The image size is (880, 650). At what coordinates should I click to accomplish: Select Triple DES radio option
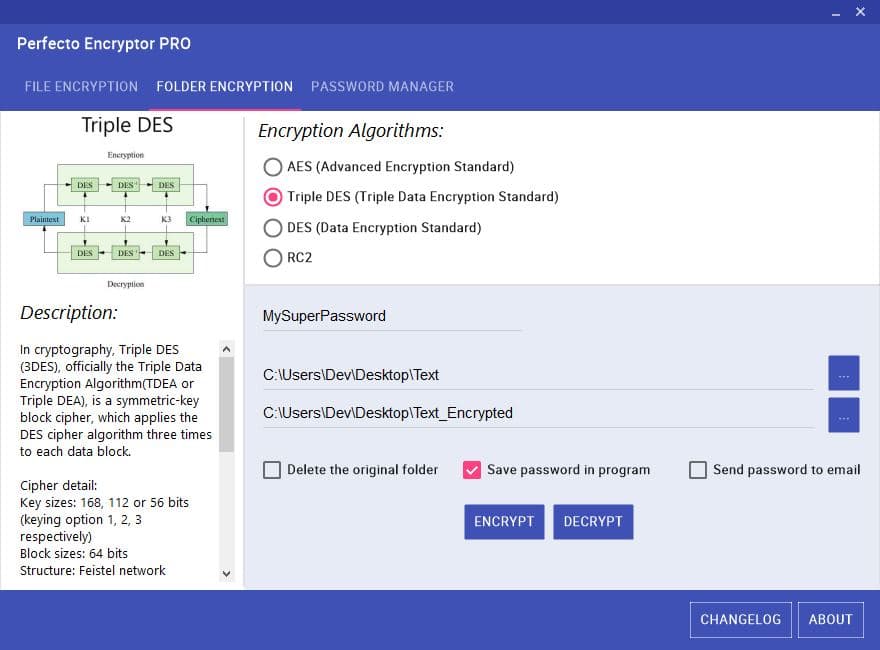[x=273, y=197]
